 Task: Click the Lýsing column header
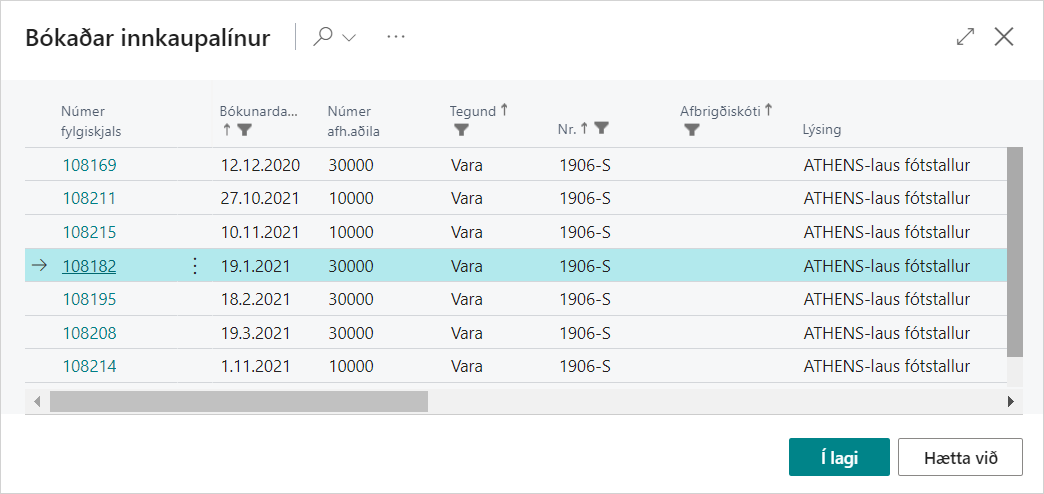click(x=822, y=129)
